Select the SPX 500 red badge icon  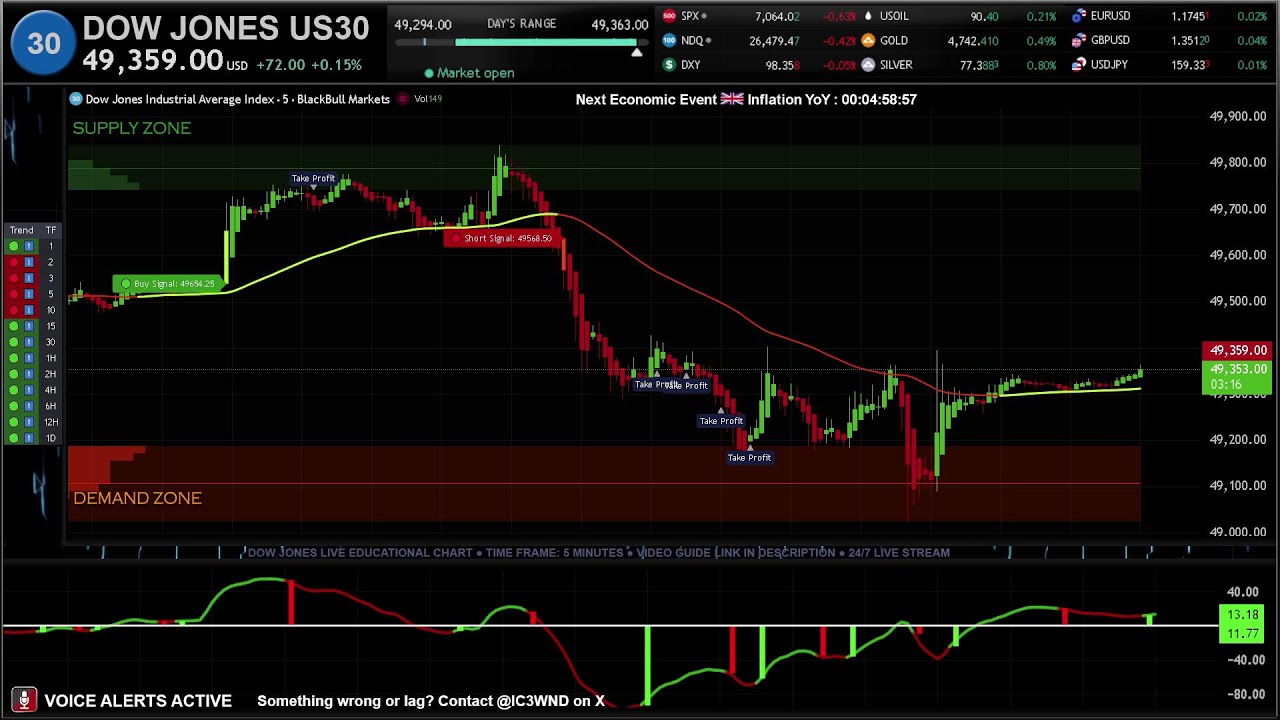[x=669, y=16]
